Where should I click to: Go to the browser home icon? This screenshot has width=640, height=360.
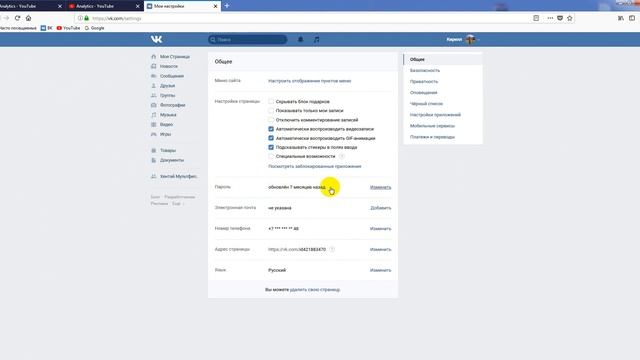tap(29, 18)
